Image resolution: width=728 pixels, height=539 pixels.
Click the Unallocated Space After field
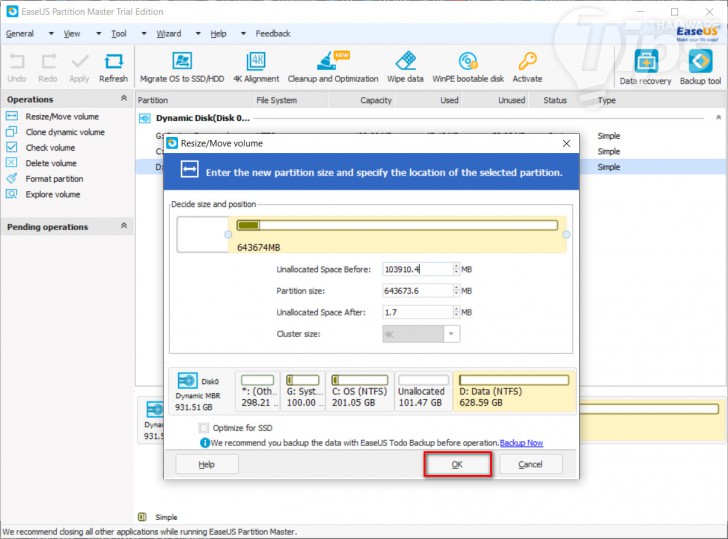pyautogui.click(x=417, y=312)
